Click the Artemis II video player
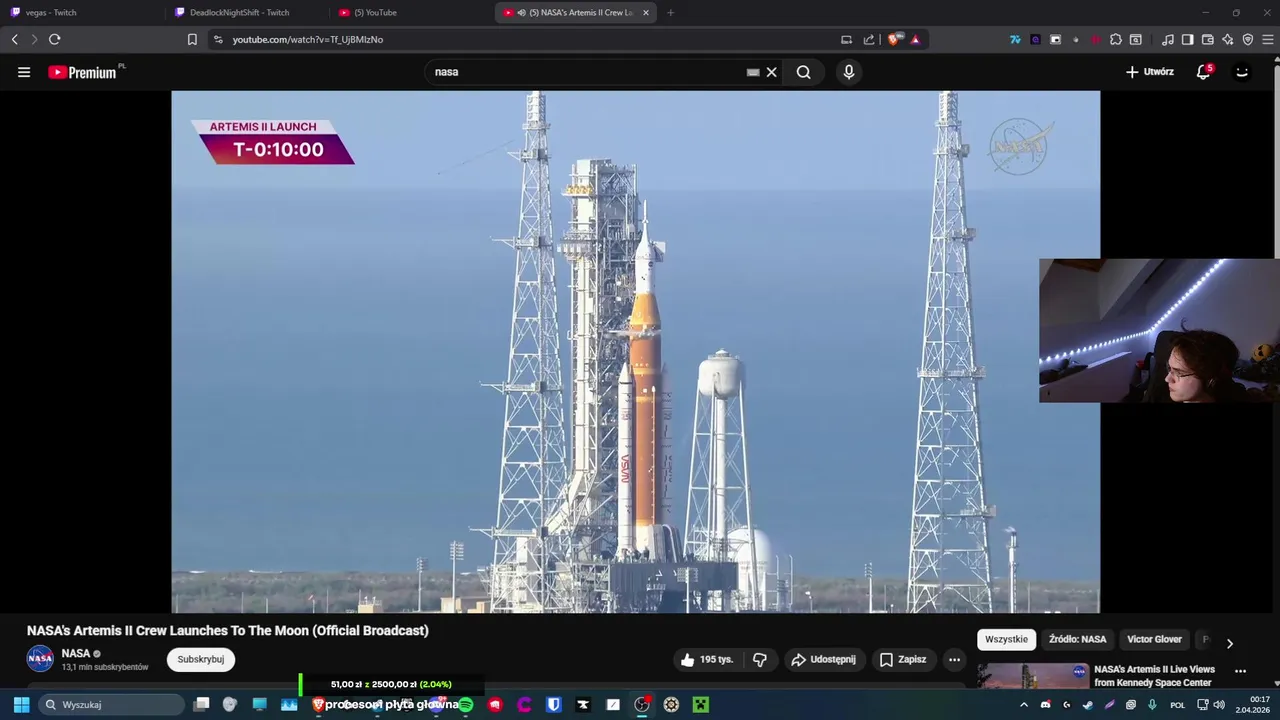The height and width of the screenshot is (720, 1280). click(635, 352)
